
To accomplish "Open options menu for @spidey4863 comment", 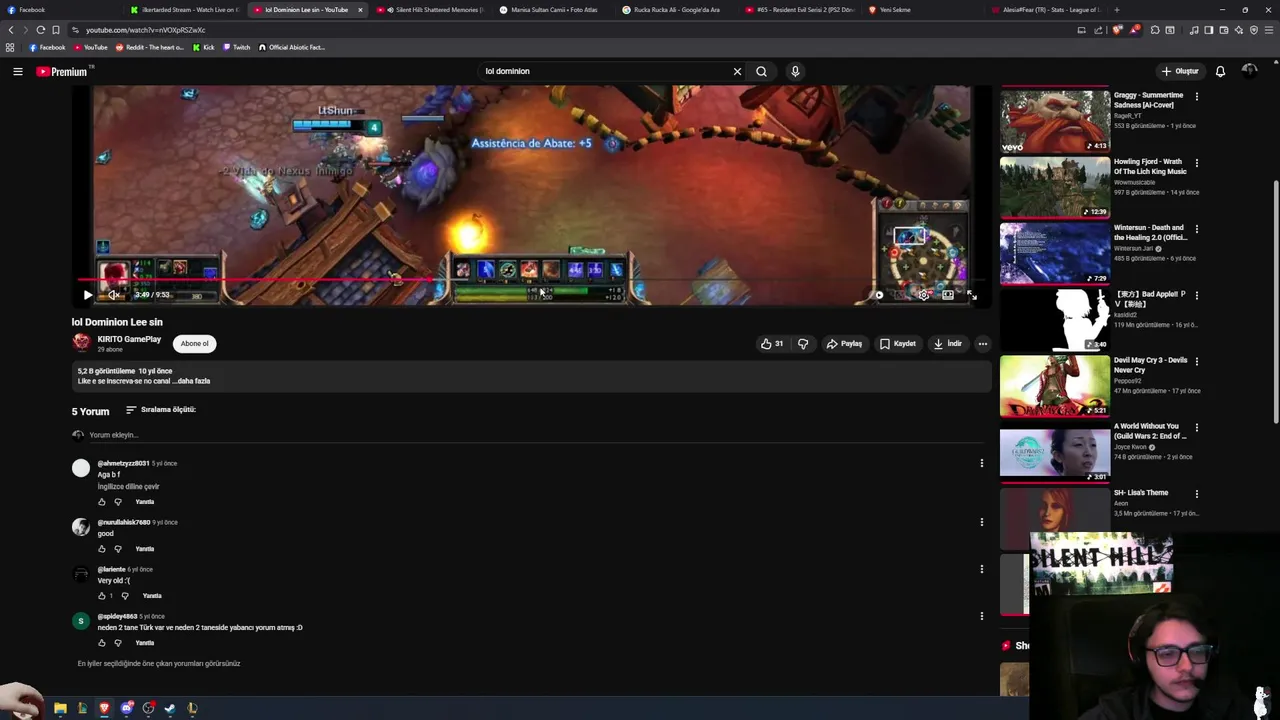I will (x=981, y=616).
